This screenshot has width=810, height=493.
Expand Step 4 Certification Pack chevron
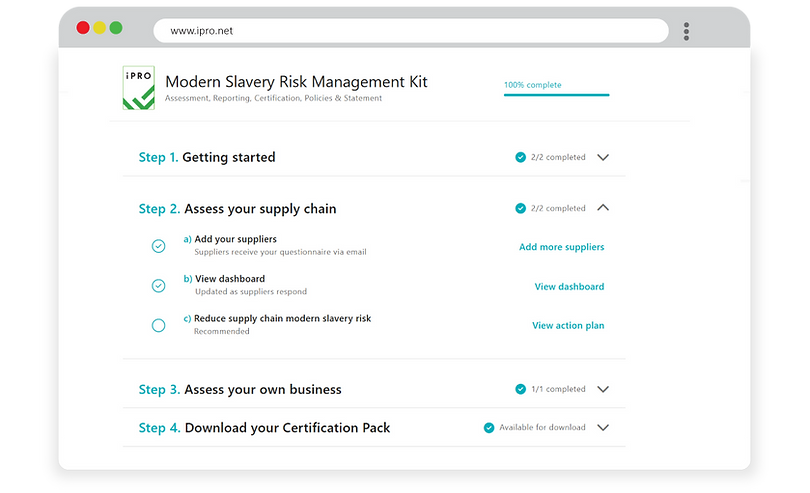tap(603, 427)
